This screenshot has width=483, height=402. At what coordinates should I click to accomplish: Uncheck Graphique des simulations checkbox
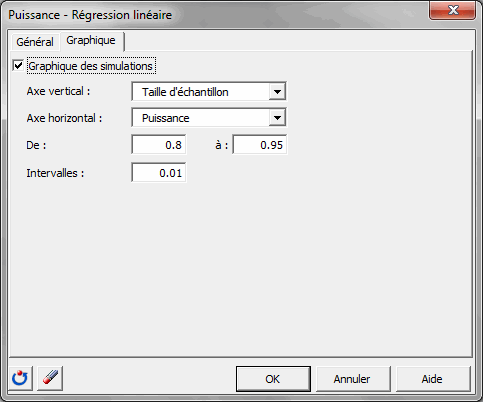click(18, 65)
